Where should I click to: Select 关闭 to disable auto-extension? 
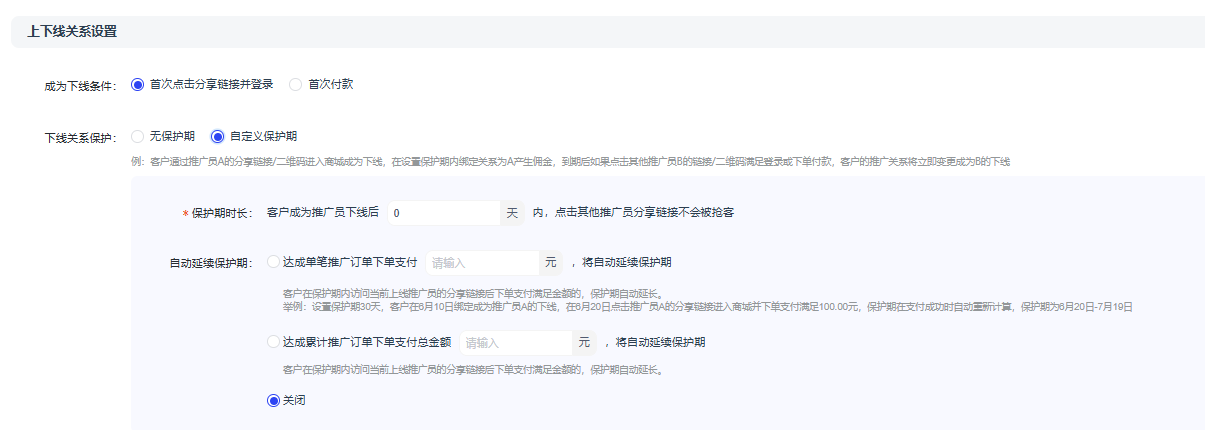click(x=274, y=400)
